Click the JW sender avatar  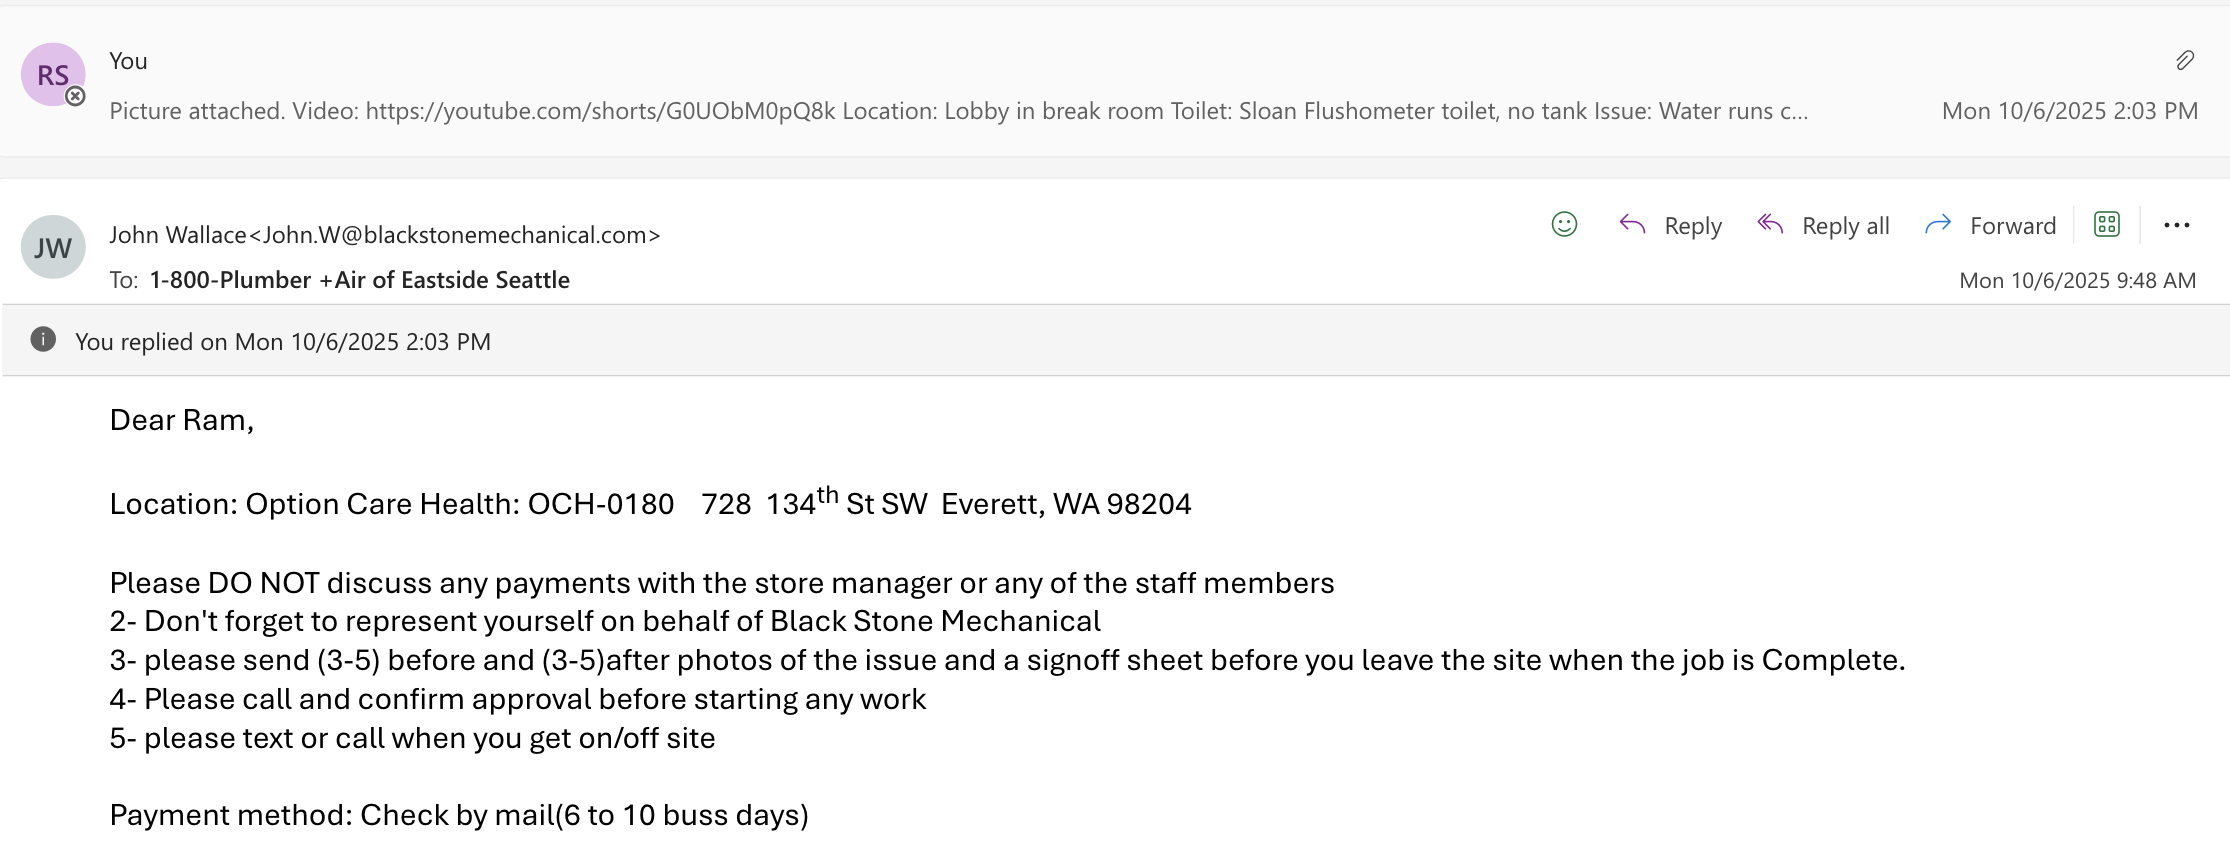tap(53, 247)
